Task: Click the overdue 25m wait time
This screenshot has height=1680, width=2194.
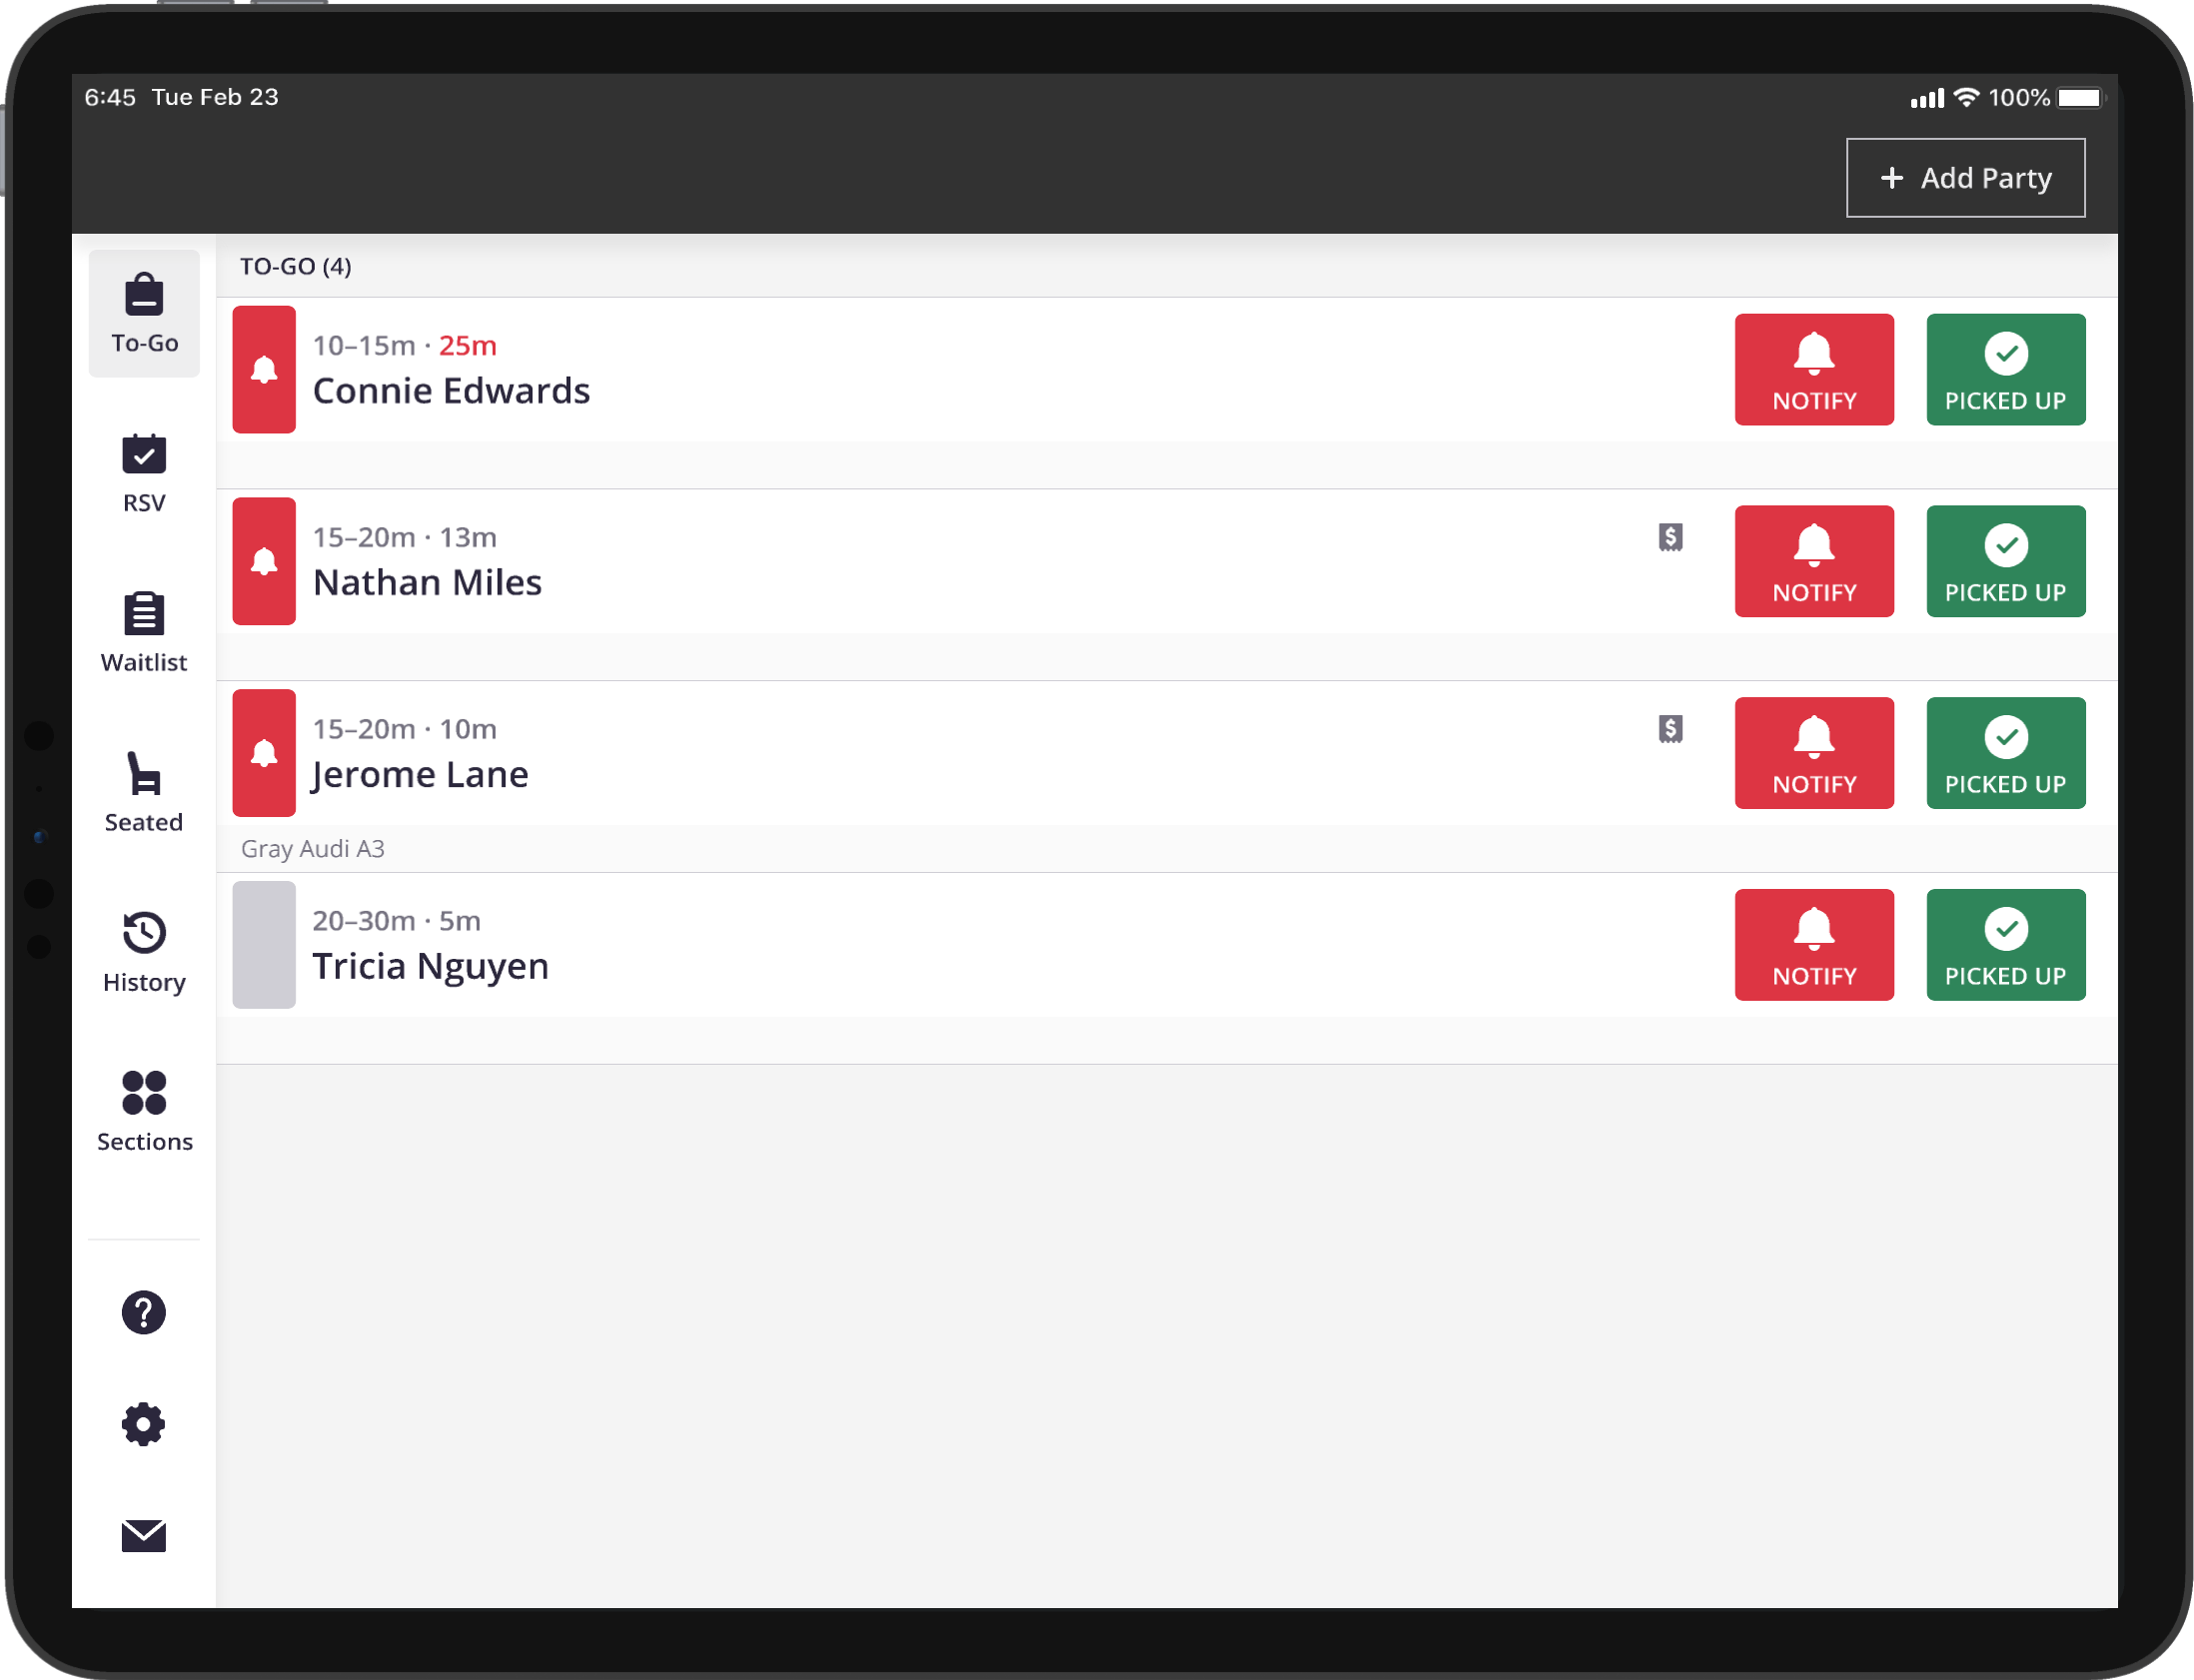Action: 468,346
